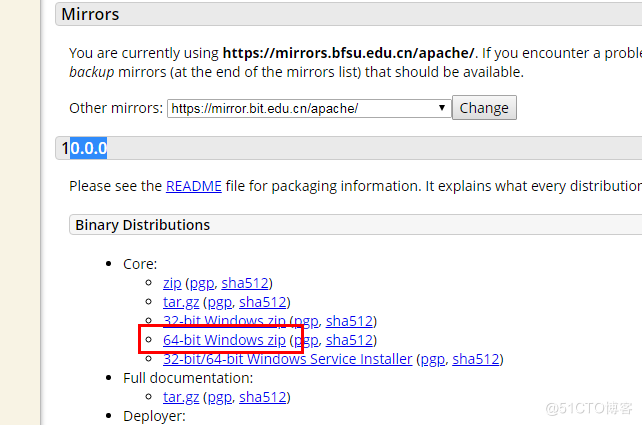
Task: Click the highlighted 10.0.0 version heading
Action: [x=84, y=148]
